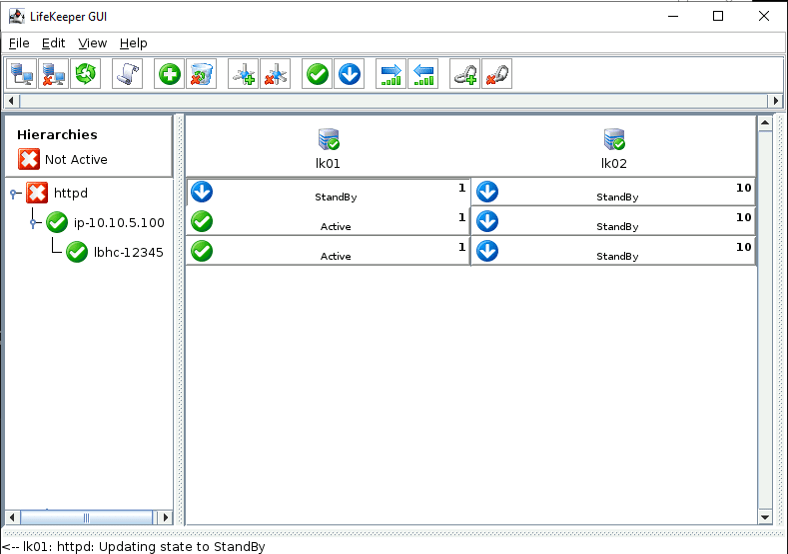
Task: Click the Add Dependency chain icon
Action: pyautogui.click(x=465, y=74)
